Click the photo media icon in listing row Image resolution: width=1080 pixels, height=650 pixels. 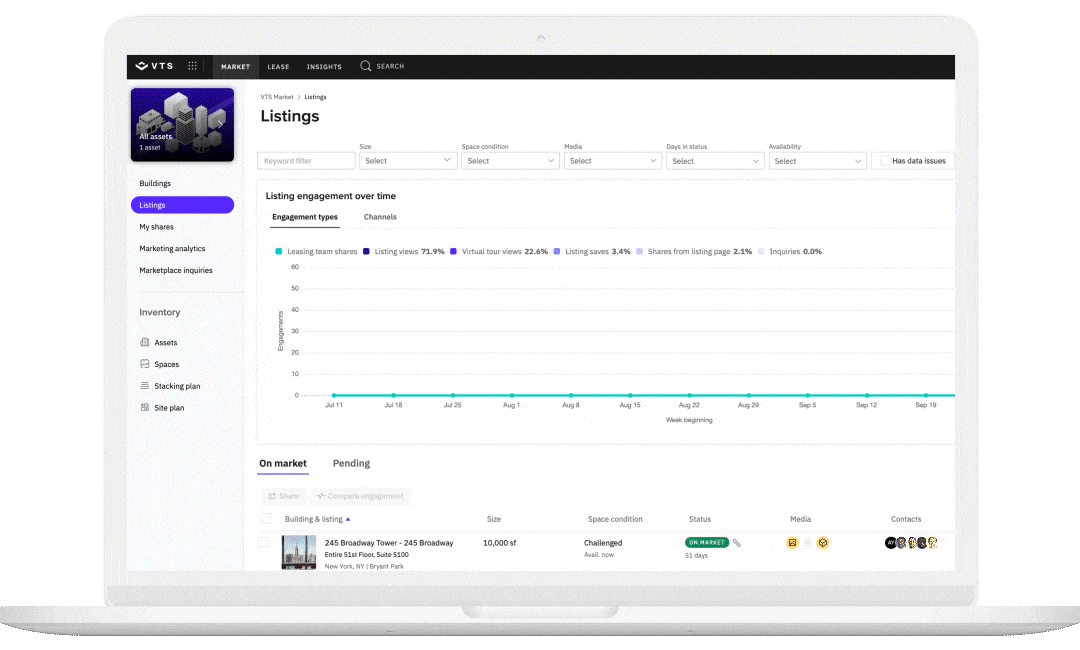792,543
